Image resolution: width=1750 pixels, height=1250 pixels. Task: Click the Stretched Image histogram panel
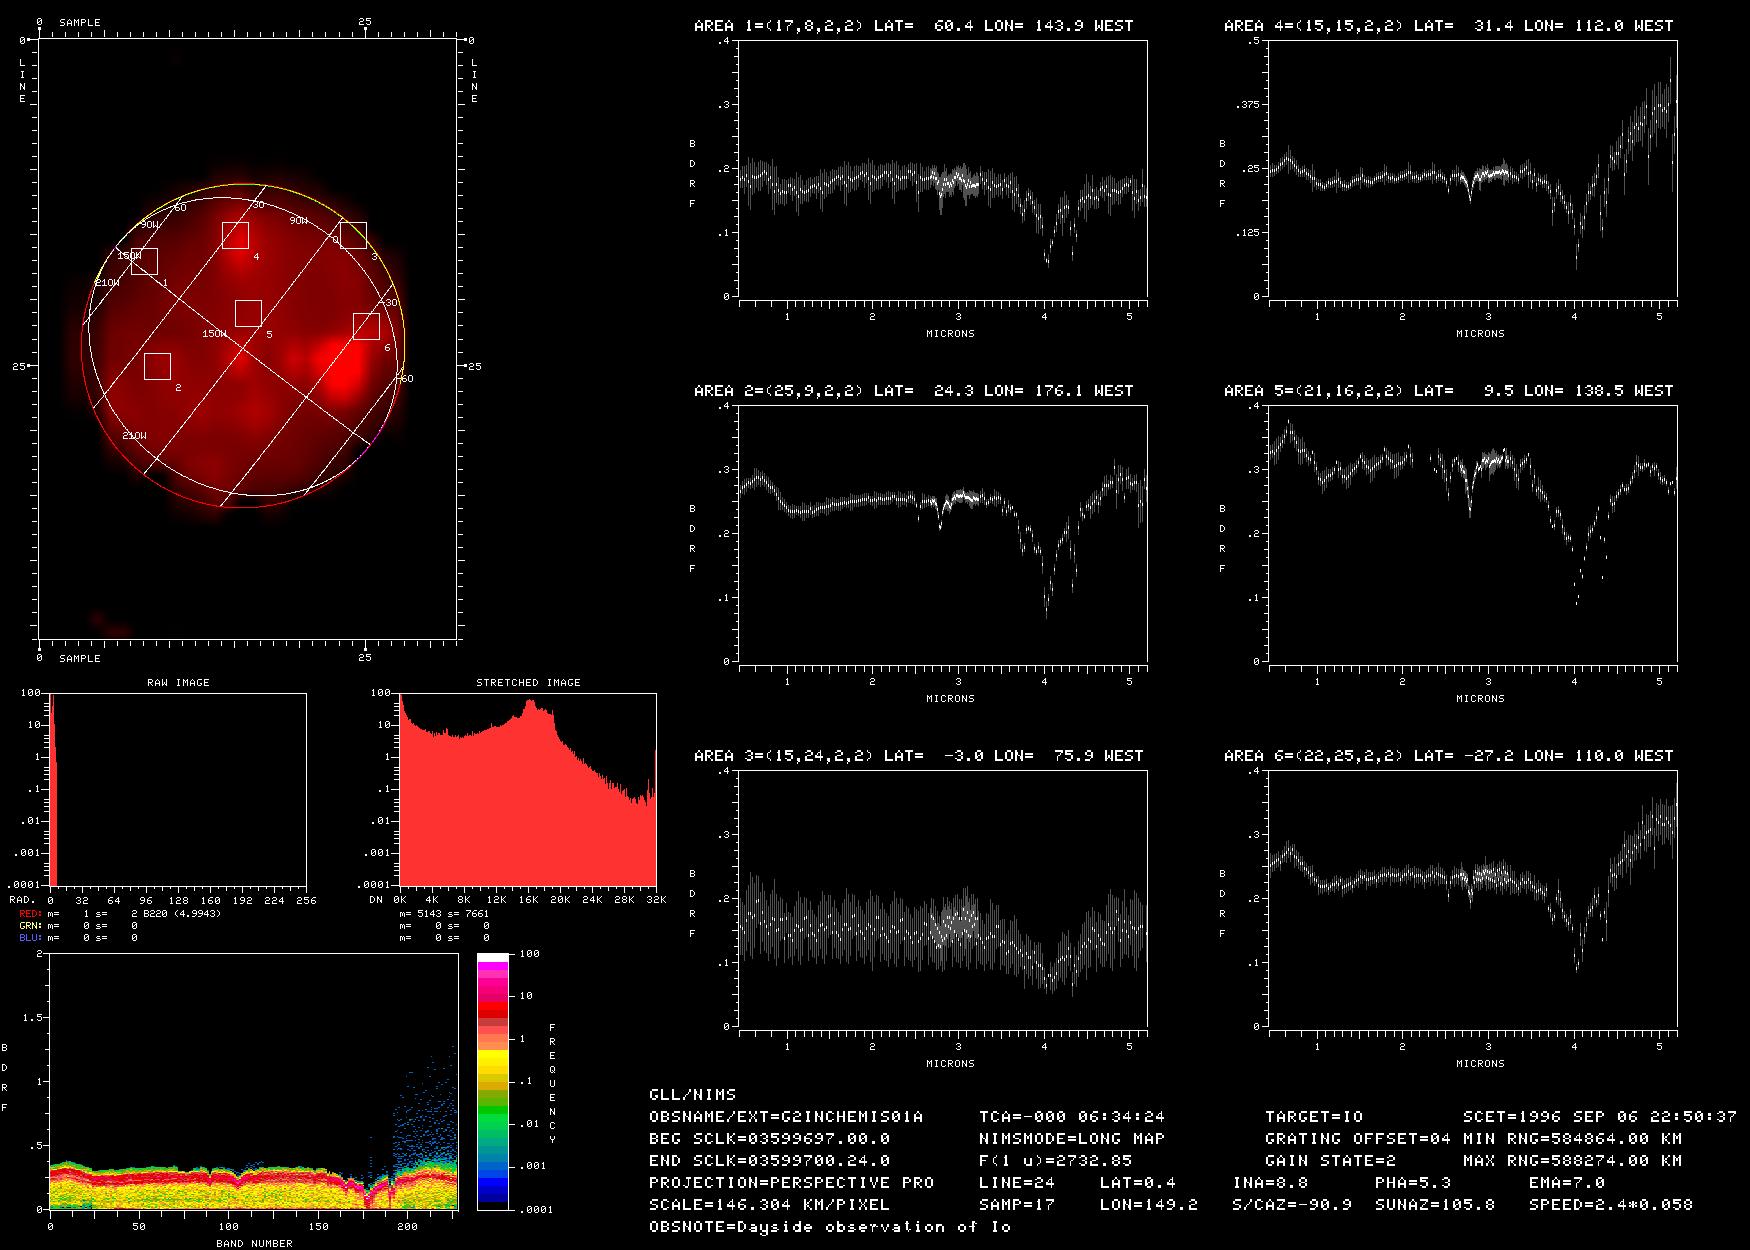(x=528, y=789)
